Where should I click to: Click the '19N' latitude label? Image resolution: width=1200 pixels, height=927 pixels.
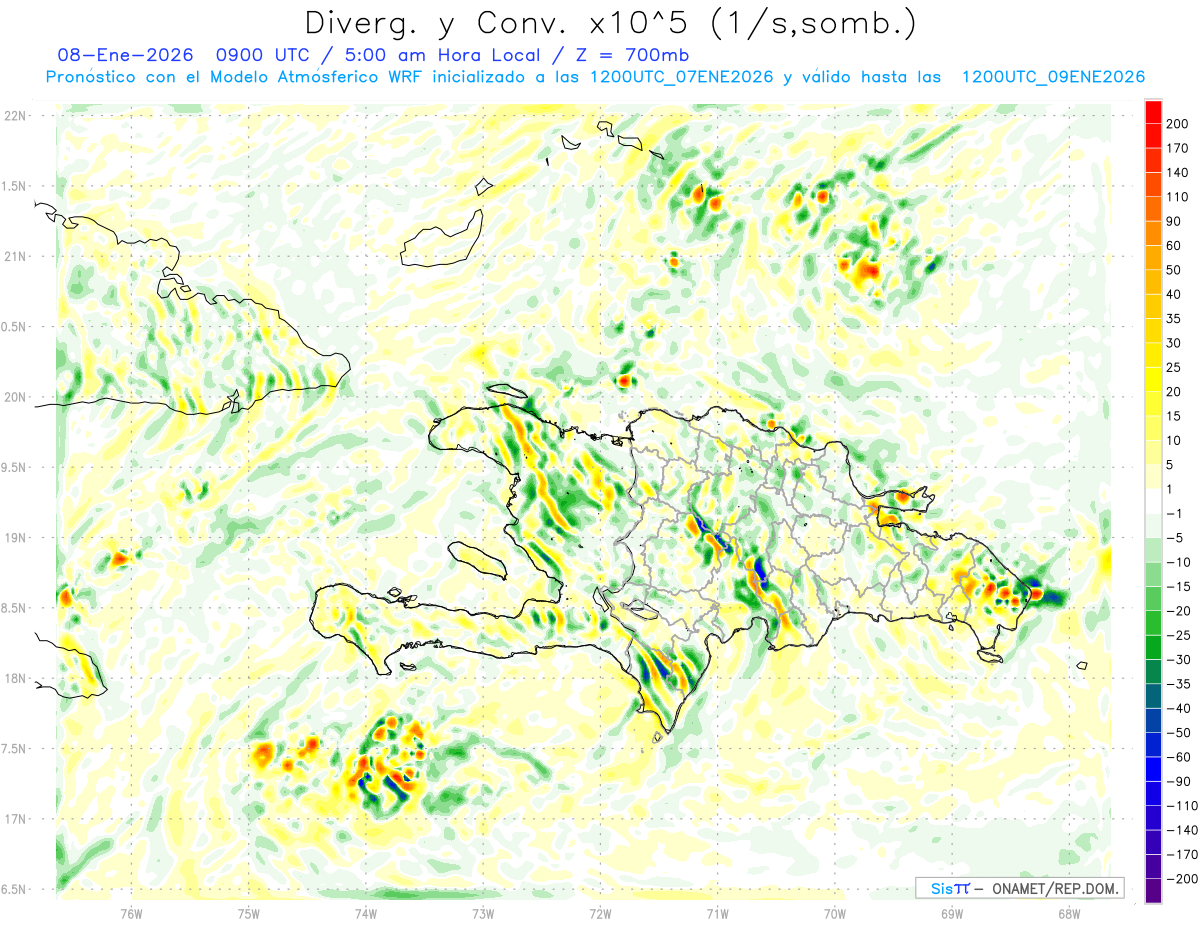pyautogui.click(x=15, y=538)
